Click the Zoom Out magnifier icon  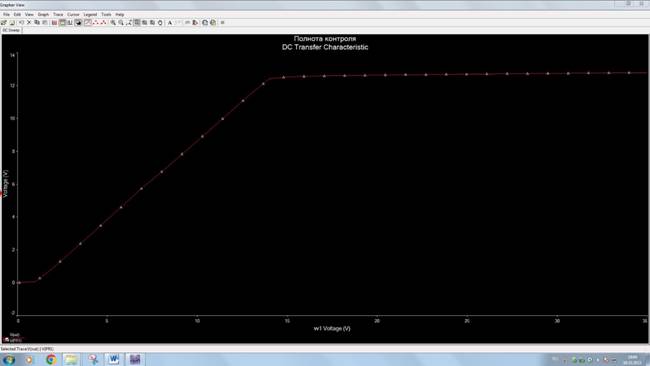pyautogui.click(x=121, y=22)
